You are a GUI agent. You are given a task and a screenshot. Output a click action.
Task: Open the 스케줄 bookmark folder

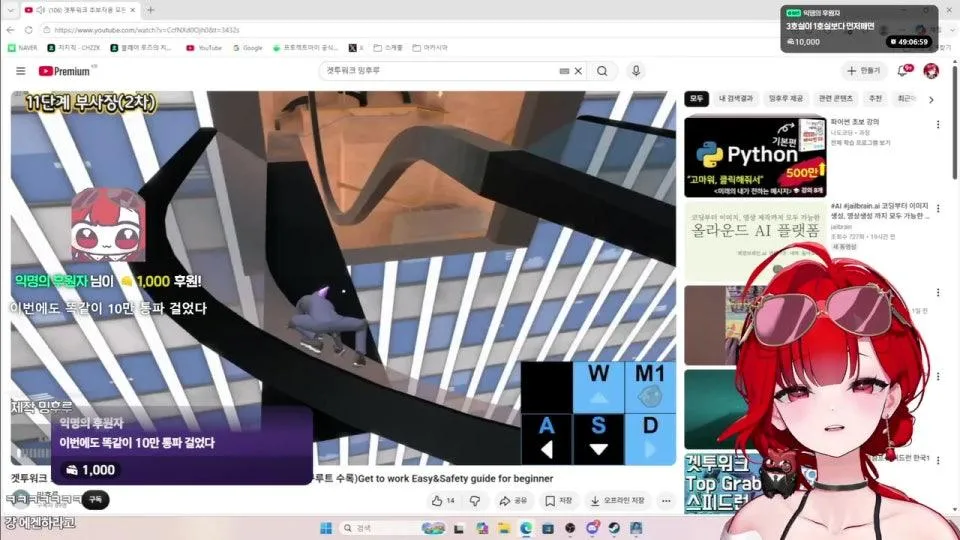(388, 47)
